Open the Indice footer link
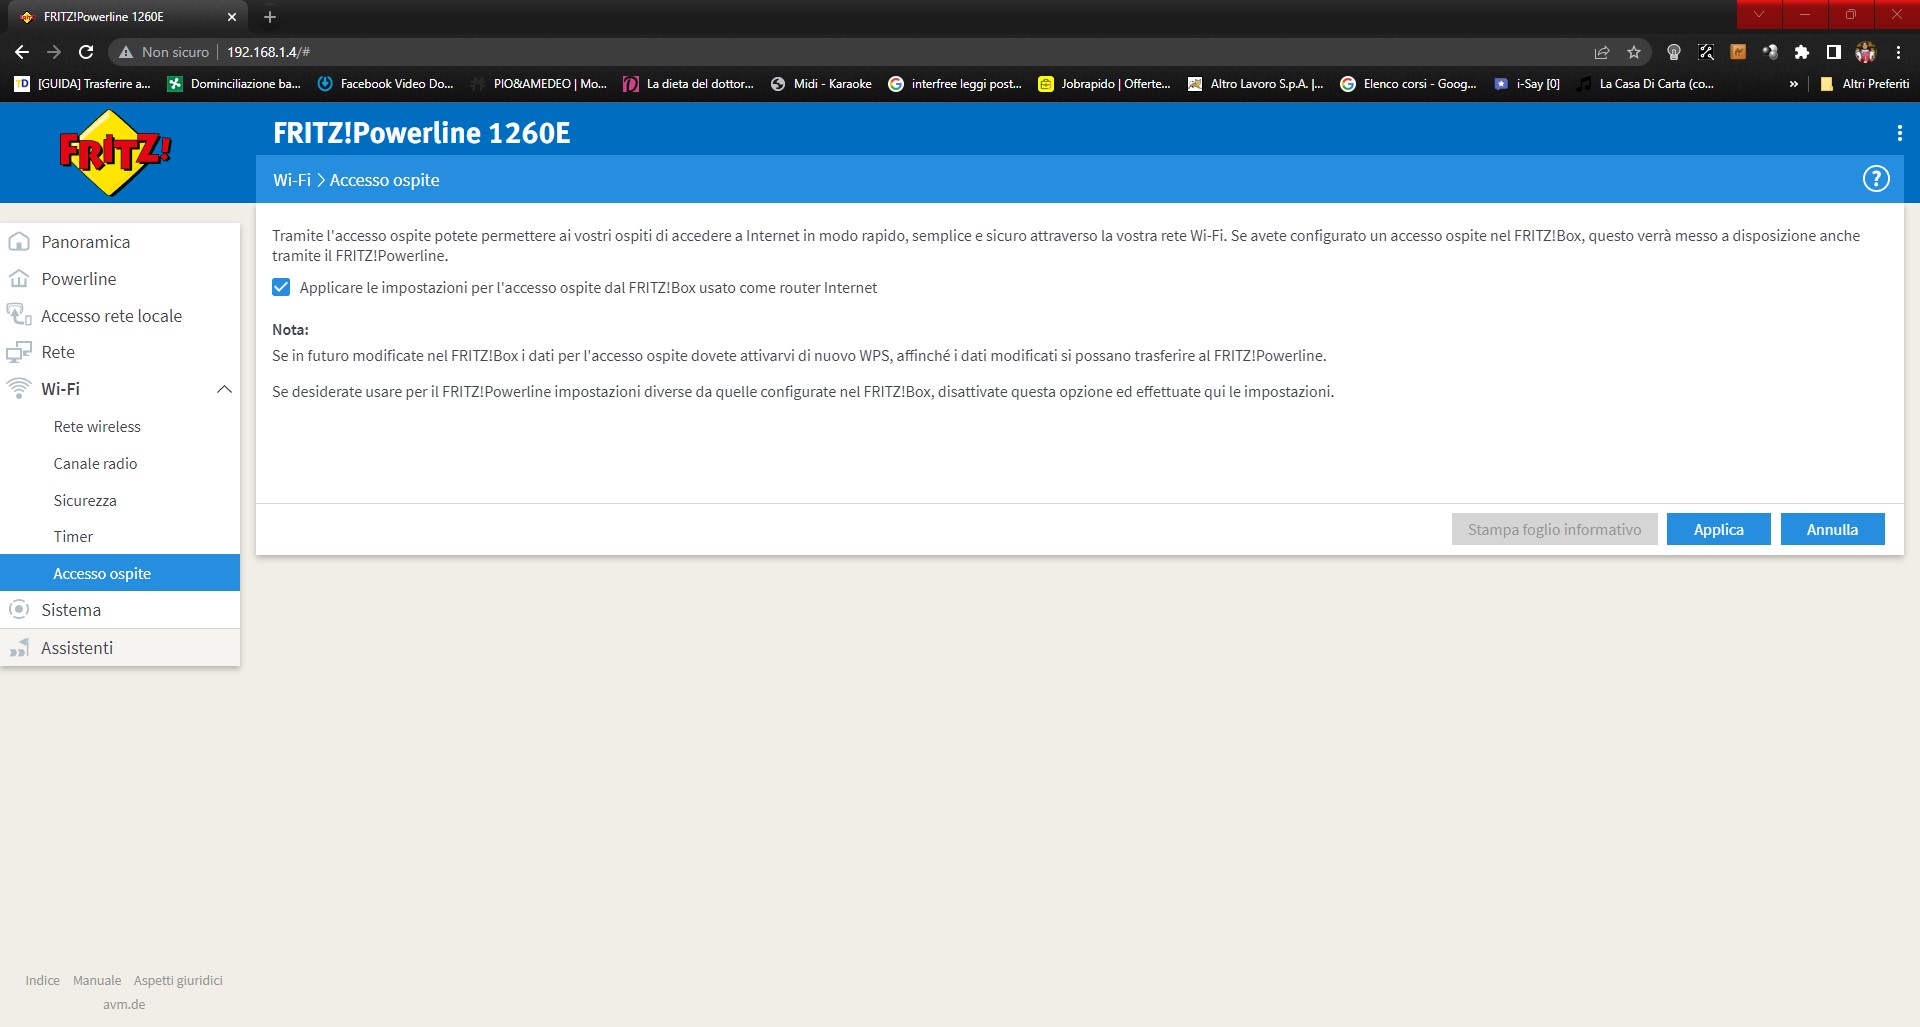Image resolution: width=1920 pixels, height=1027 pixels. (43, 980)
